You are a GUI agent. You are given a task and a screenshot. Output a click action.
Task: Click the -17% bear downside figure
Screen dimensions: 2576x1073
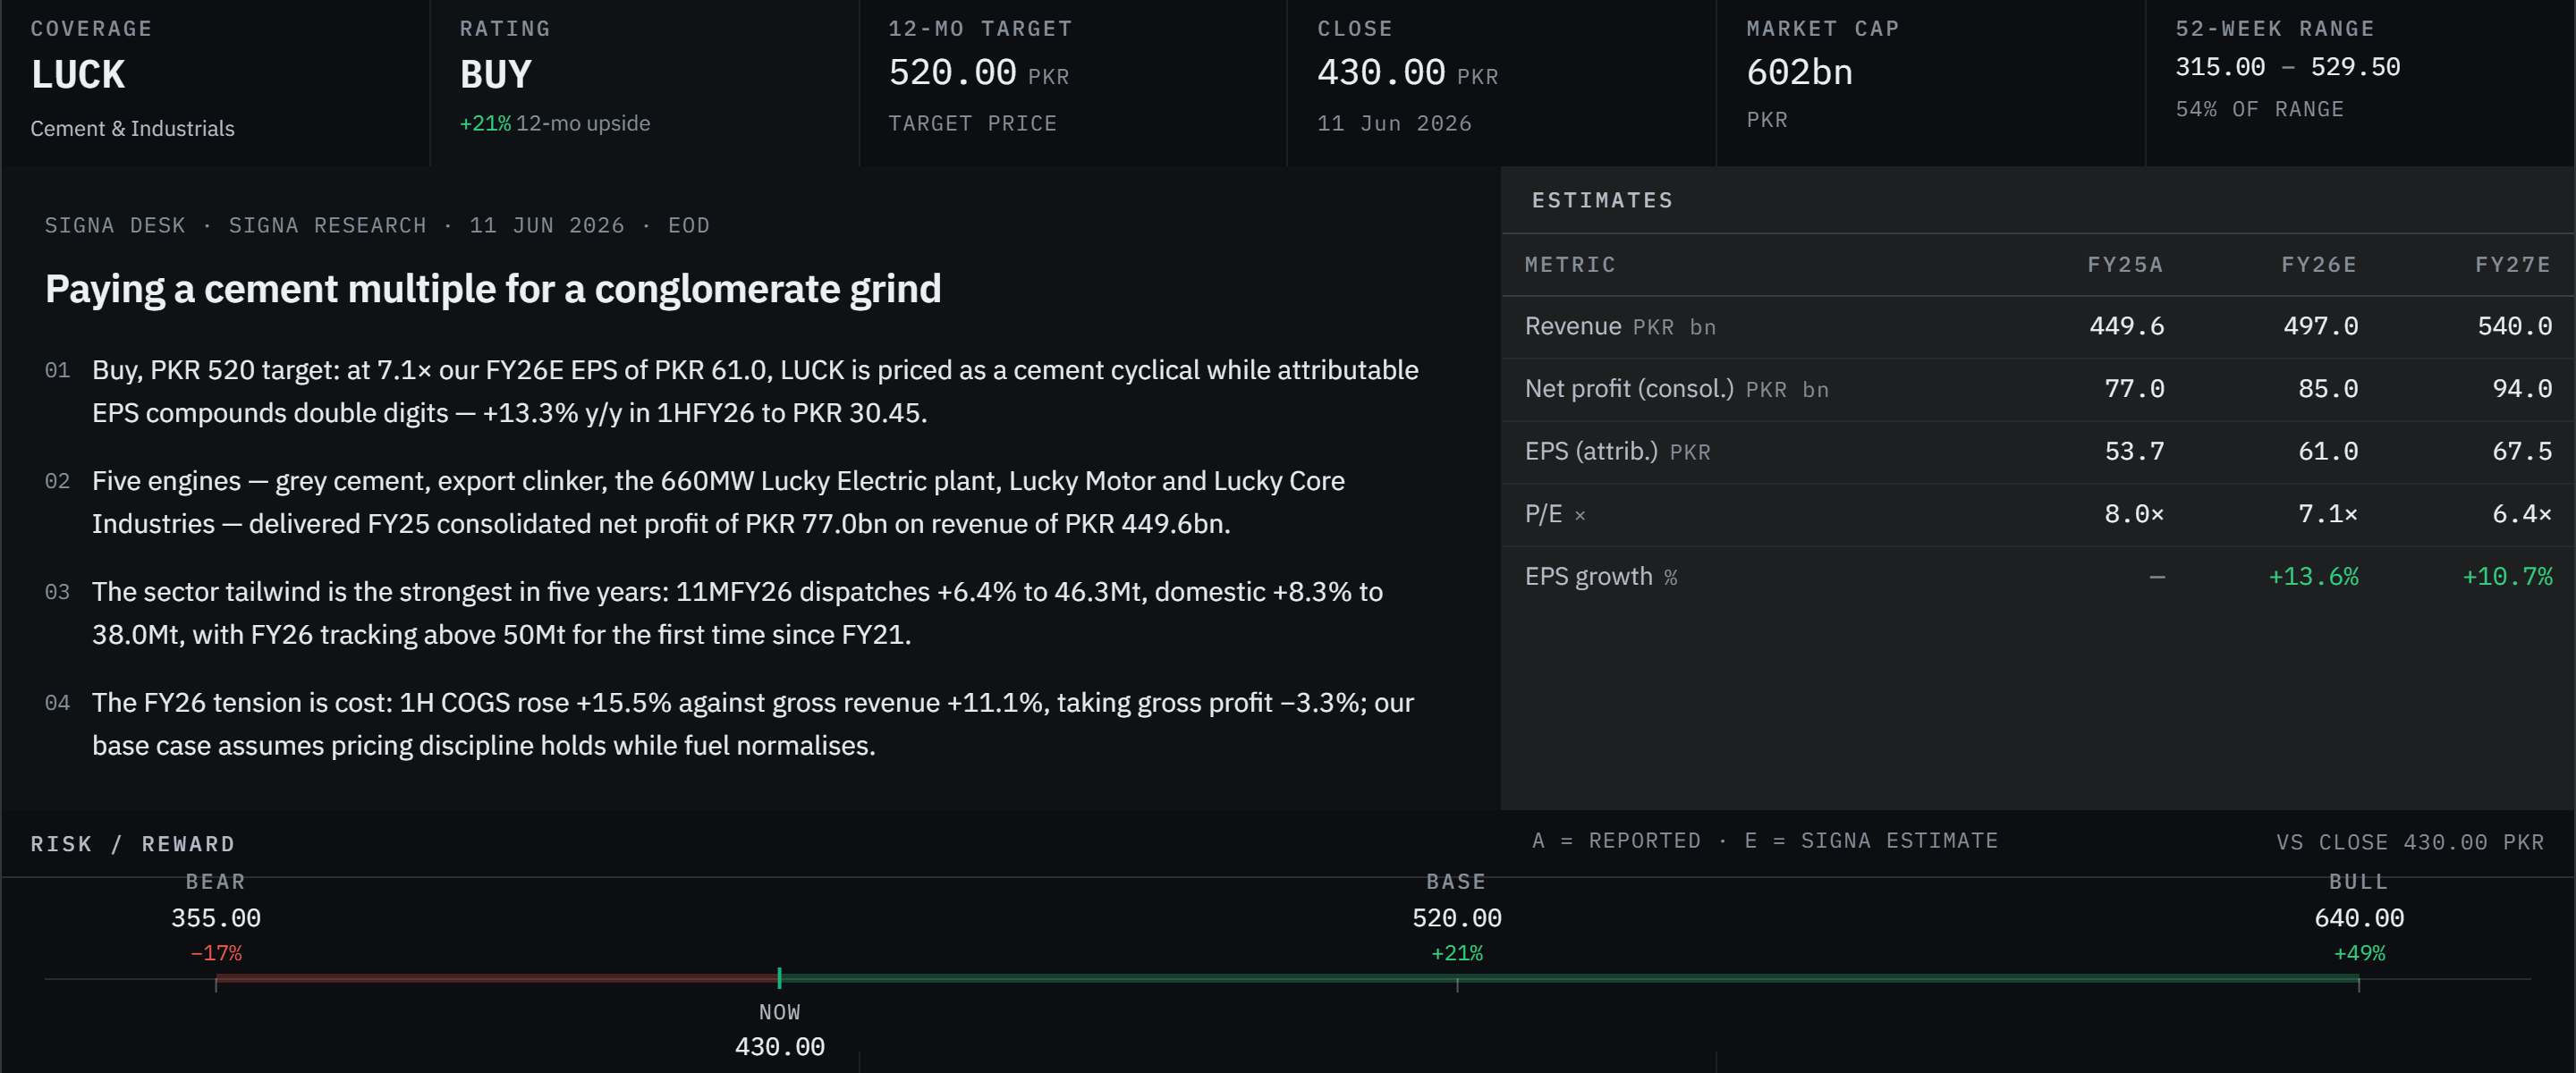pos(216,953)
